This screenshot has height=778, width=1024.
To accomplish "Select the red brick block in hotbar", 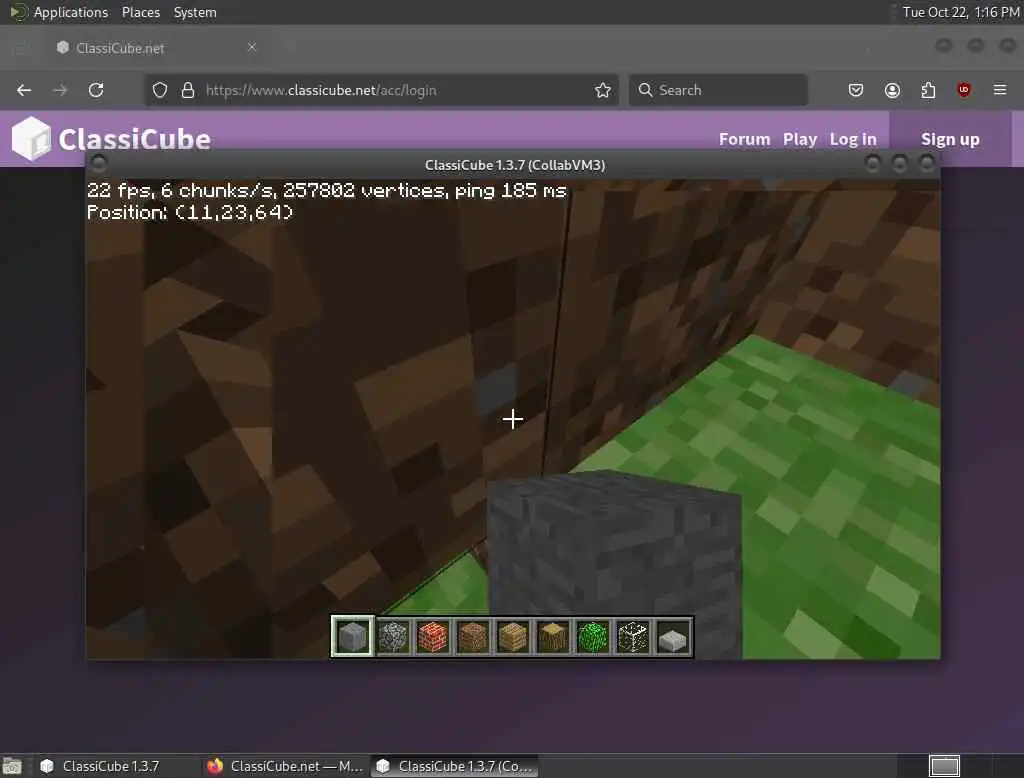I will click(433, 636).
